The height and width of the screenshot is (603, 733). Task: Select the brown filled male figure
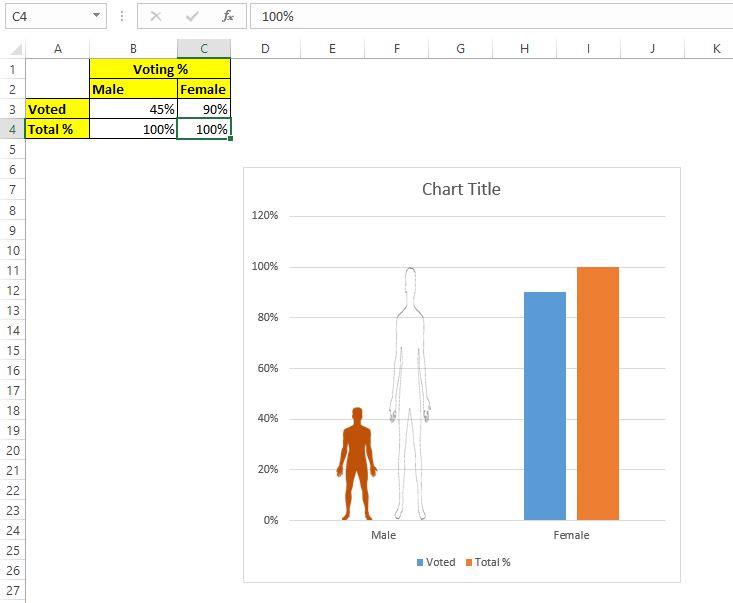coord(357,464)
